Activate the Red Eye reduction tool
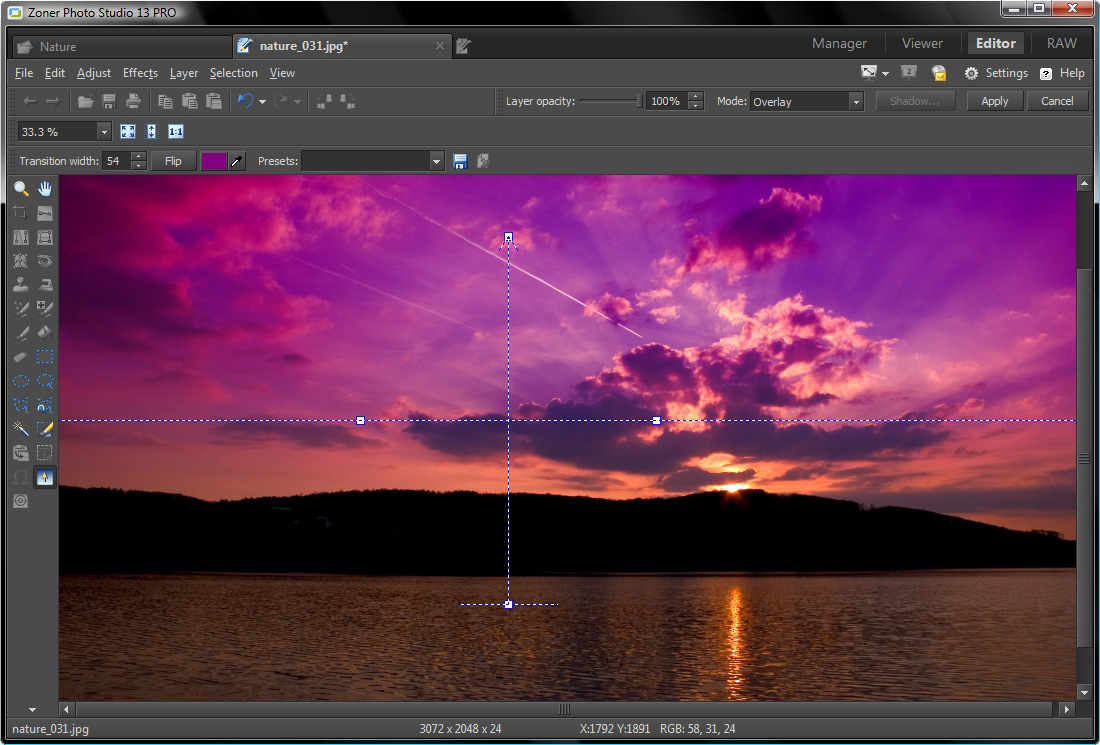1100x745 pixels. [45, 261]
